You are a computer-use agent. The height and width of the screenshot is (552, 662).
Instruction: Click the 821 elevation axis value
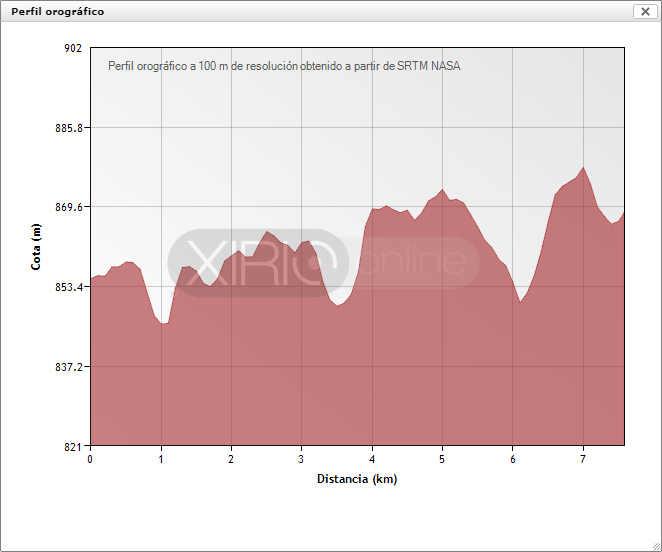(x=73, y=446)
